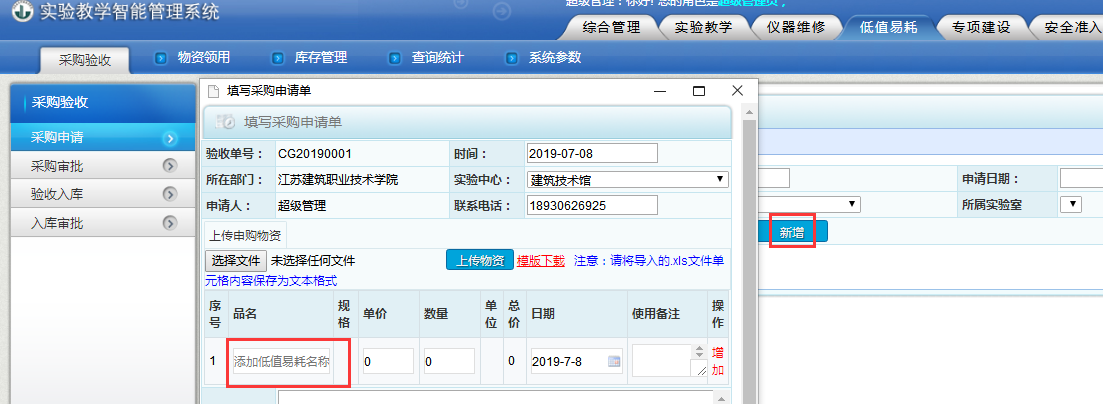Maximize the 填写采购申请单 dialog

pyautogui.click(x=699, y=91)
